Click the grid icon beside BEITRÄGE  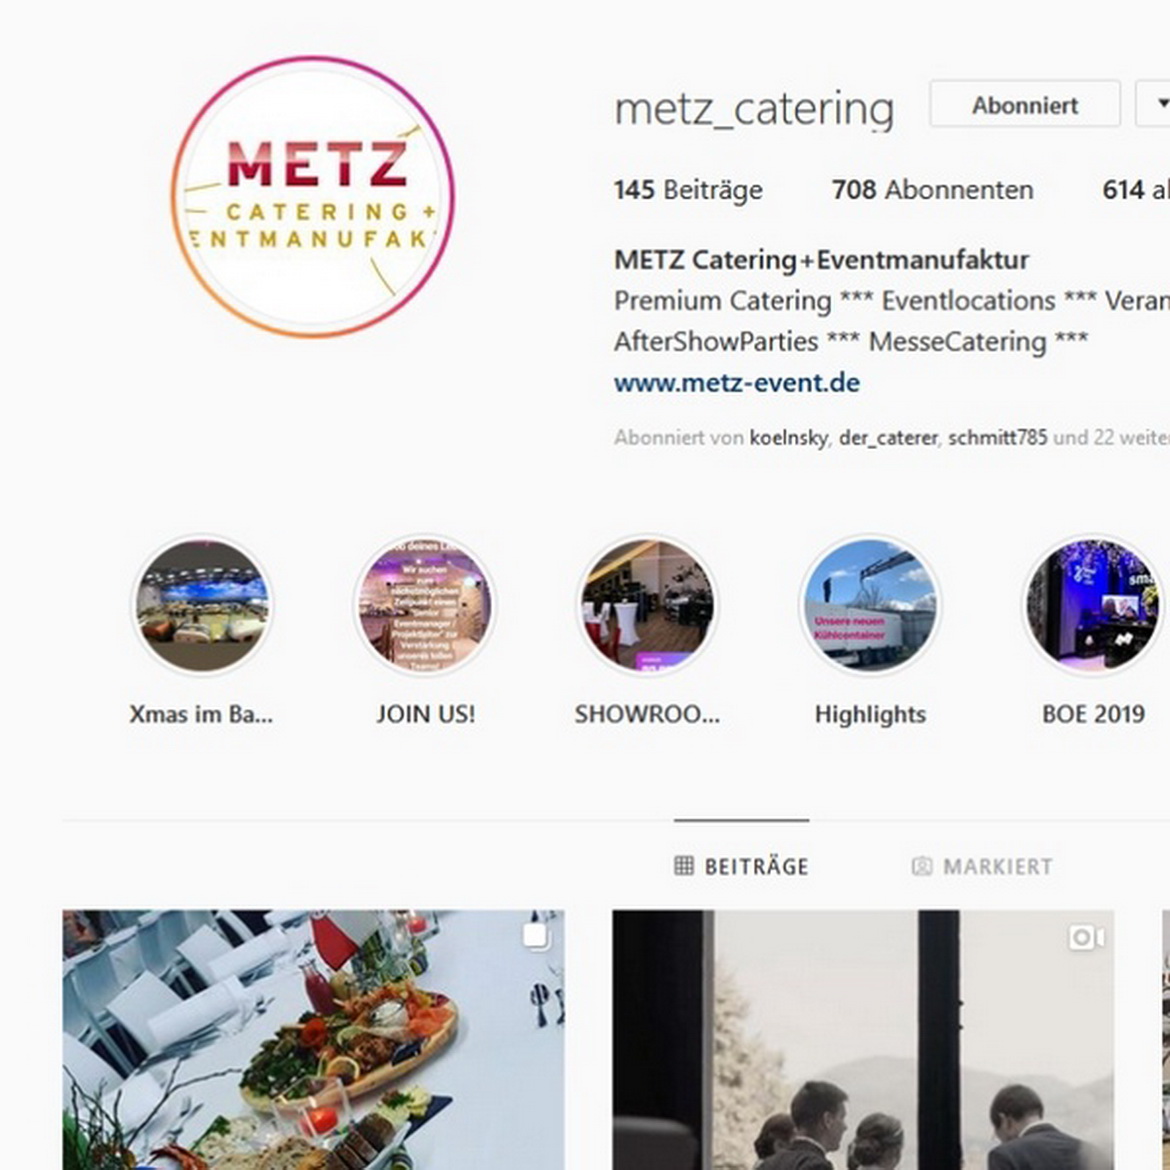pos(683,866)
